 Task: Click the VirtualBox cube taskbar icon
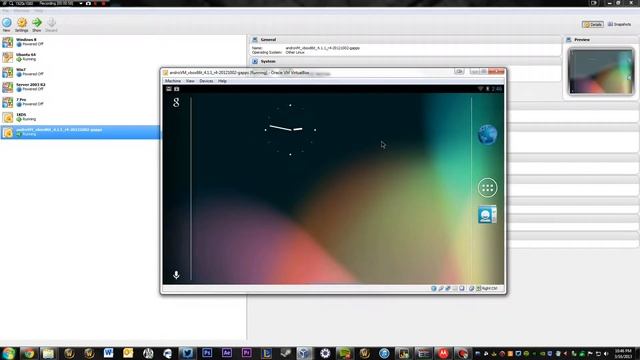click(x=304, y=353)
